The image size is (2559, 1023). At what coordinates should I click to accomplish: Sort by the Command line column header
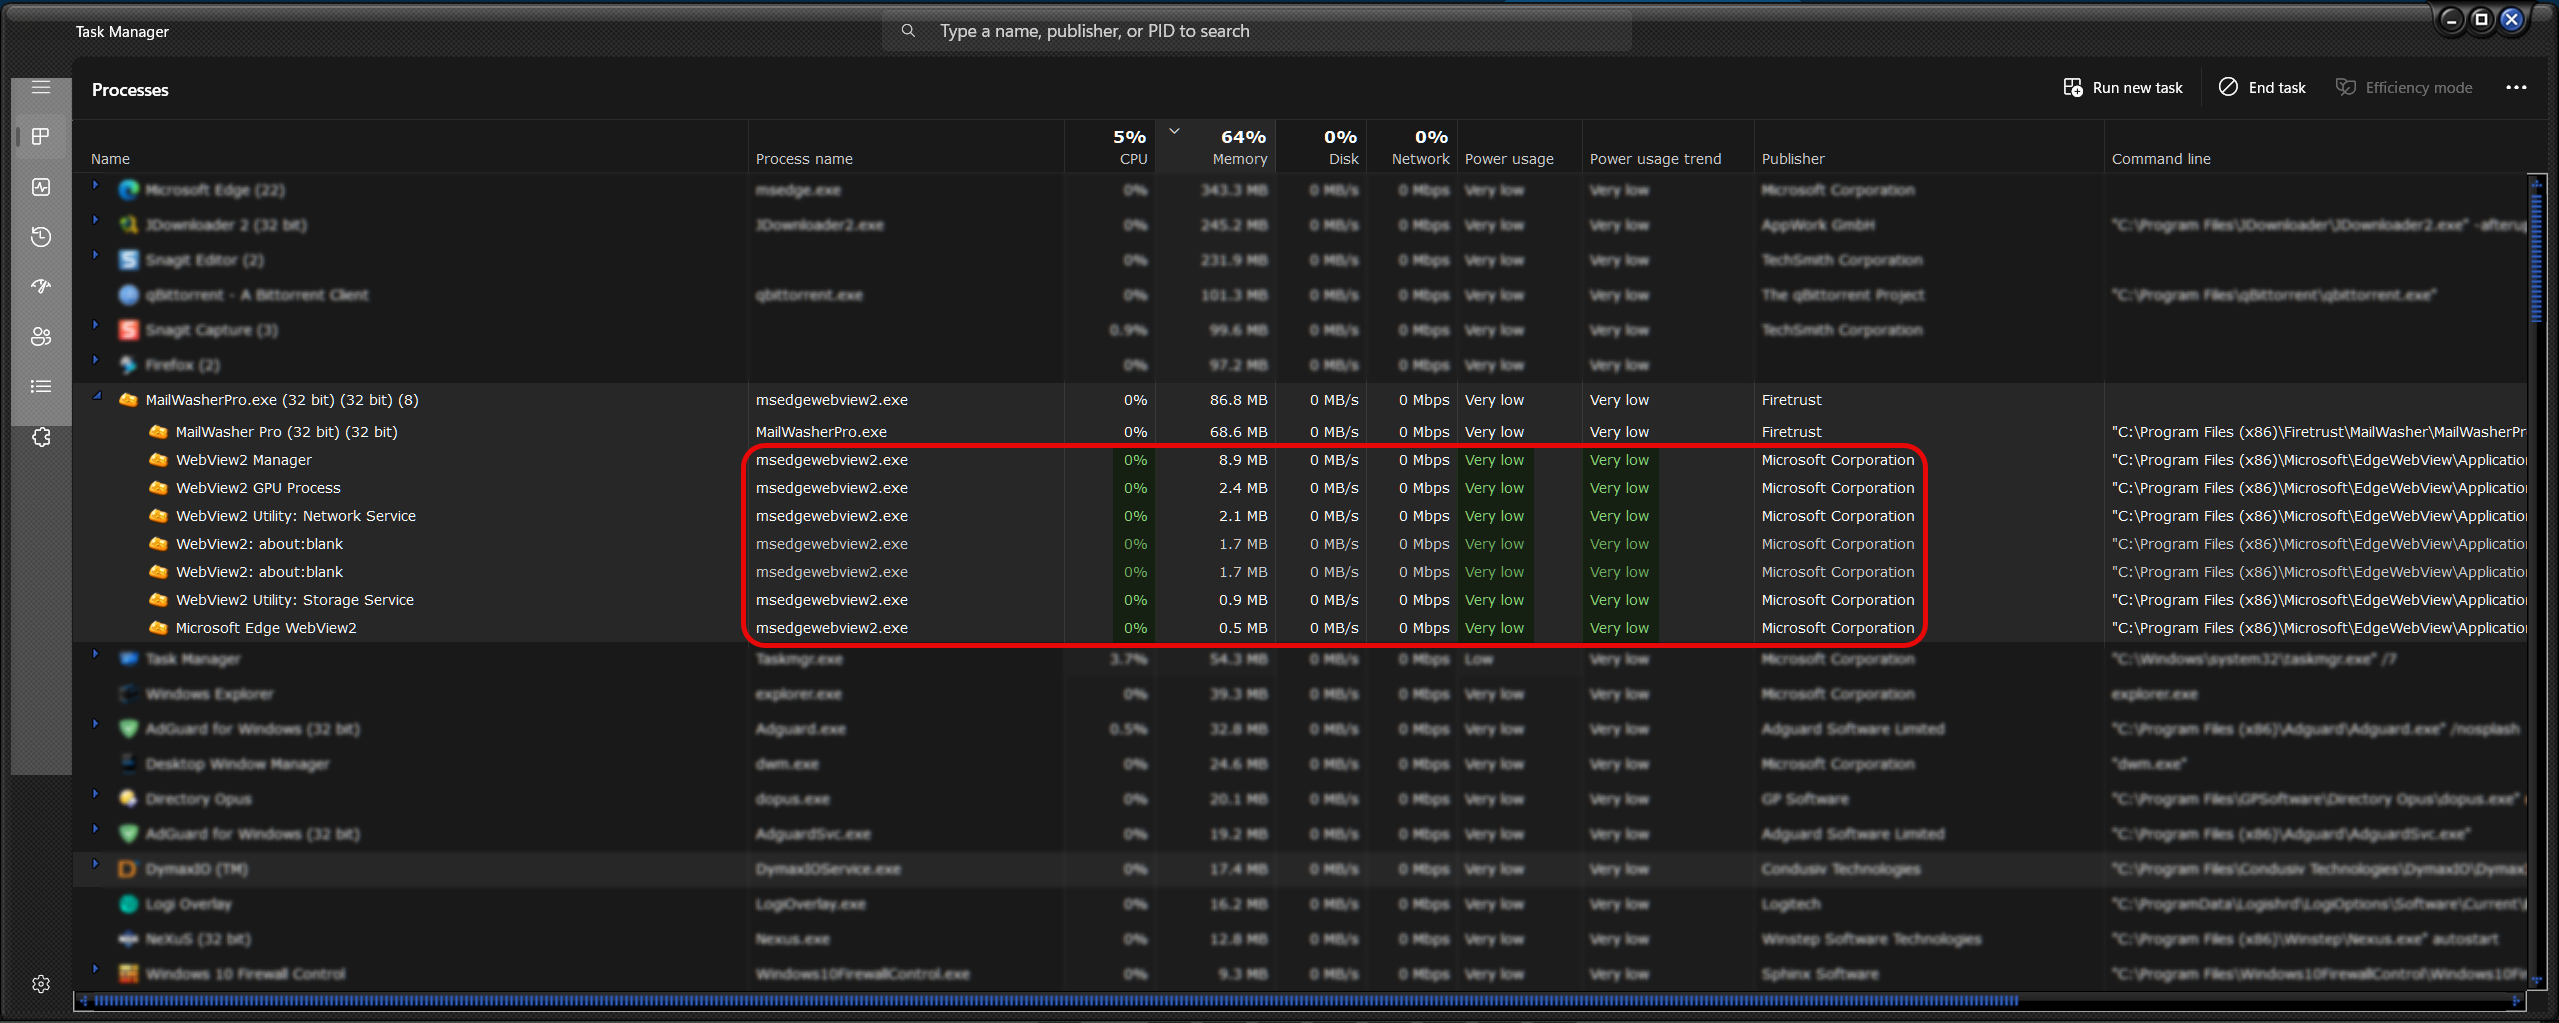tap(2316, 147)
